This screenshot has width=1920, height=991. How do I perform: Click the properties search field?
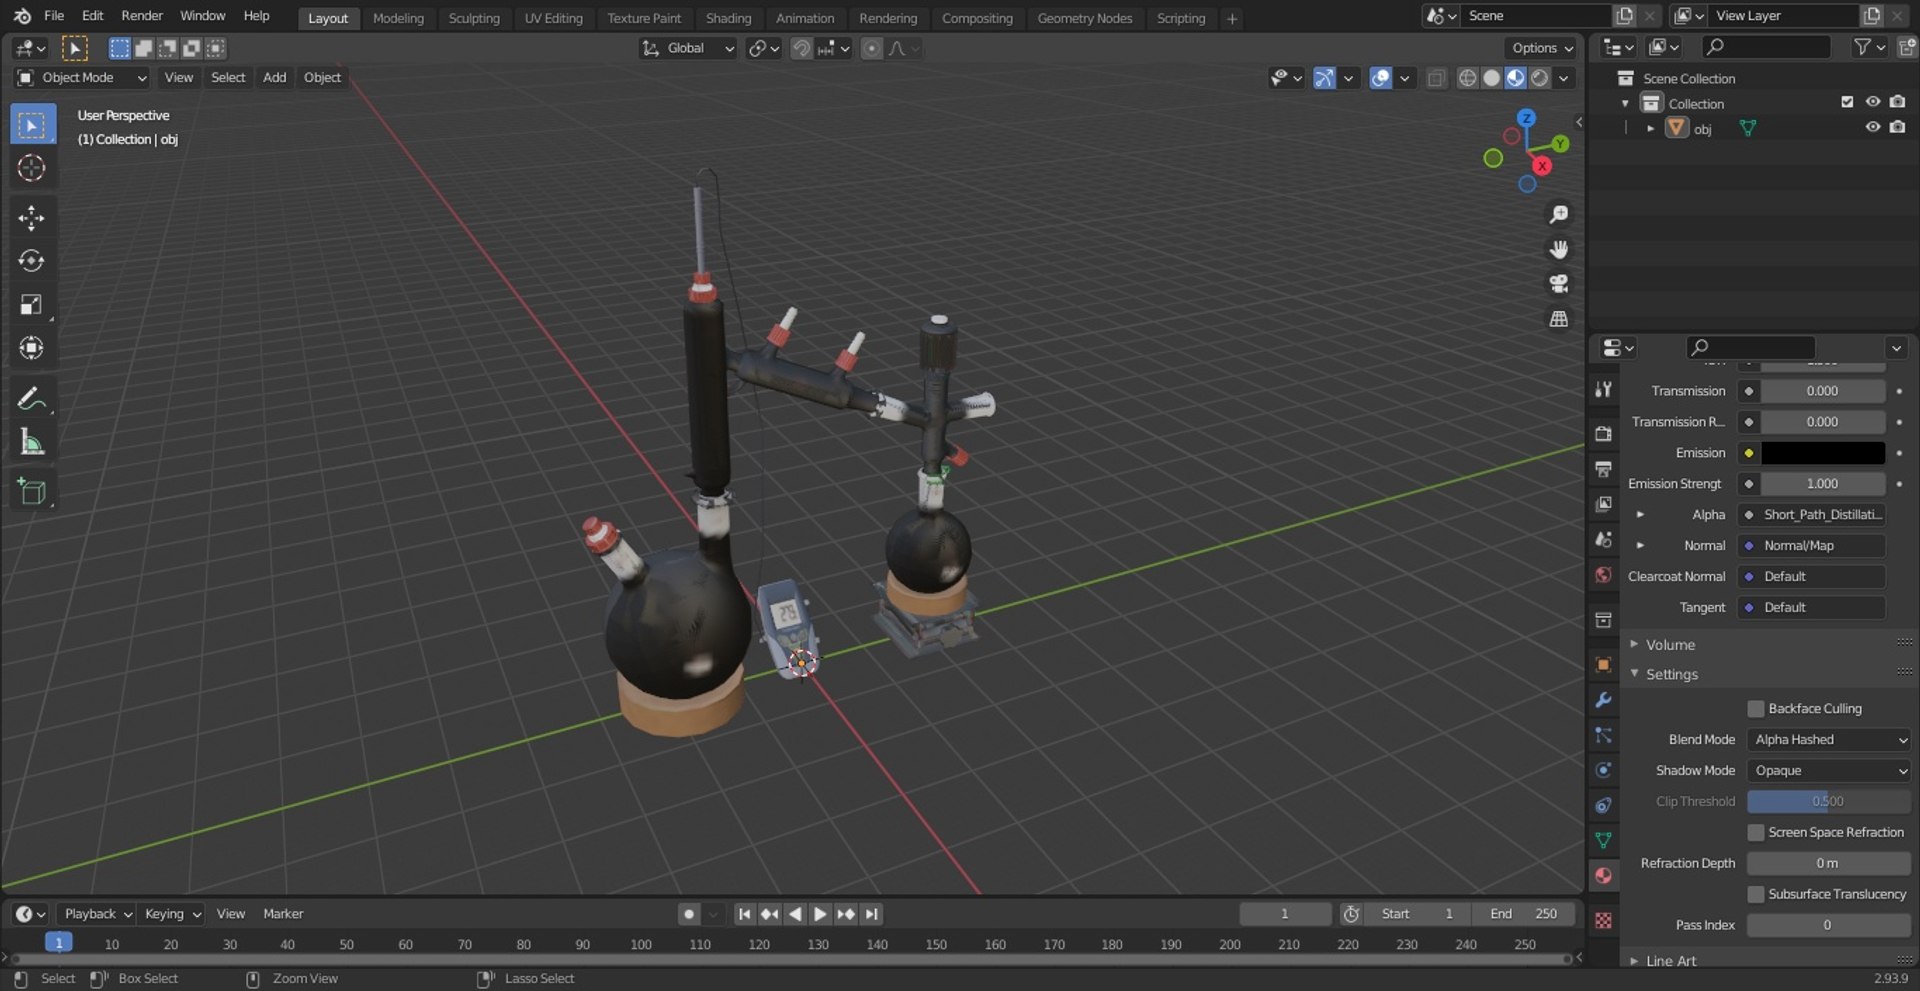coord(1750,347)
